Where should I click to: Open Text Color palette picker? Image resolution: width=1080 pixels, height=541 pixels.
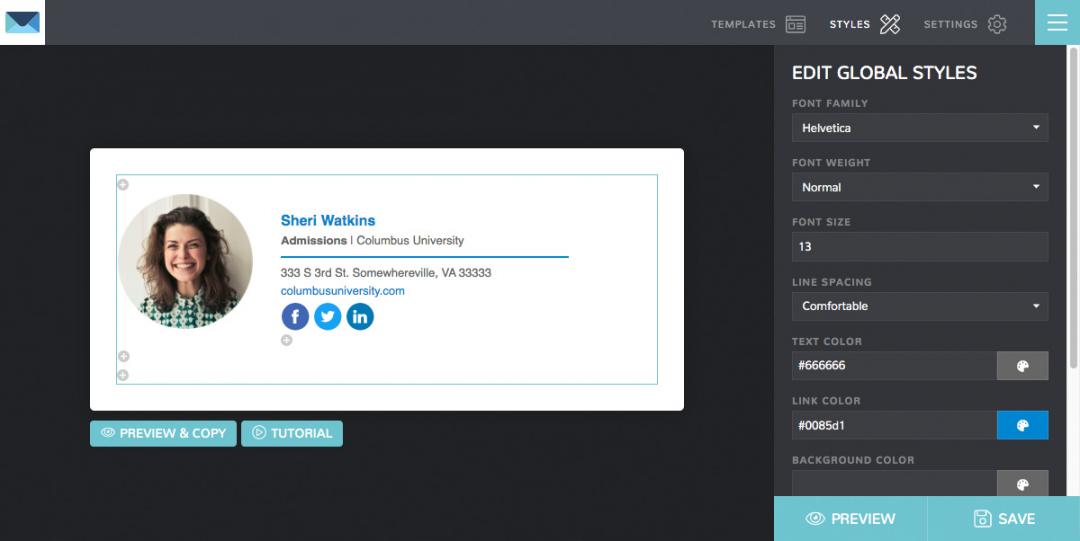coord(1023,366)
